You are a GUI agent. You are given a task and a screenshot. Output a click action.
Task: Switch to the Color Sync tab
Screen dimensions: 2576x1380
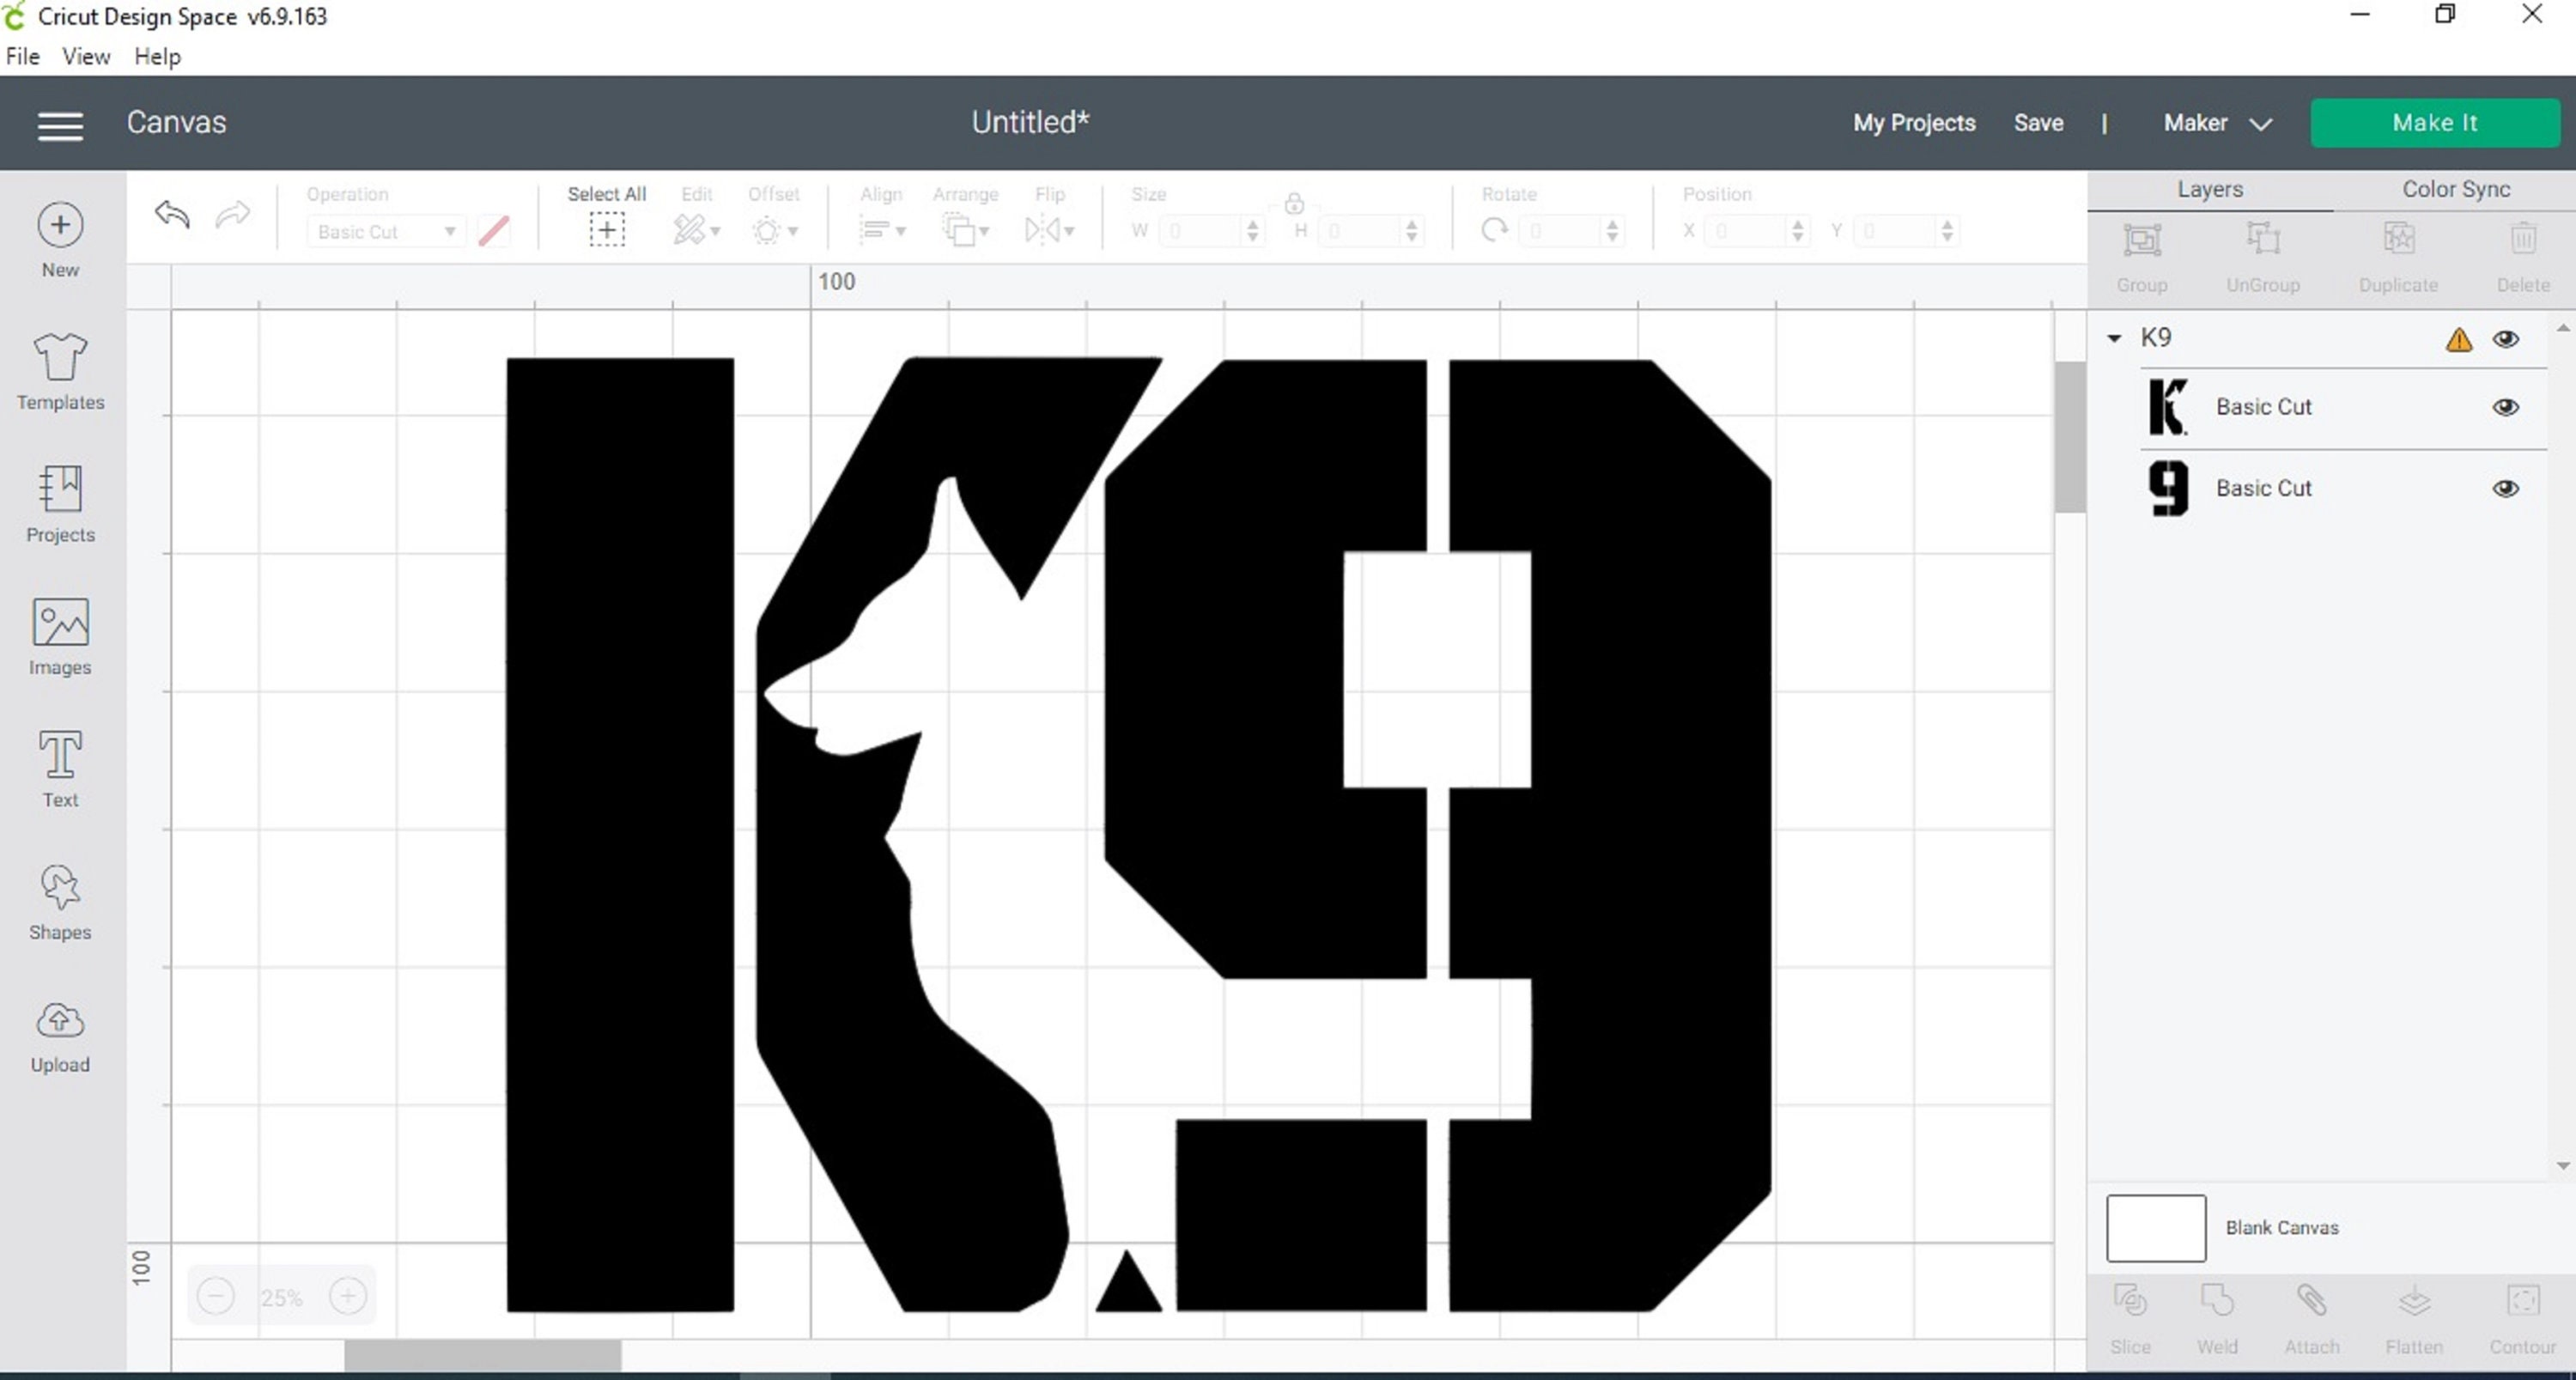coord(2456,189)
